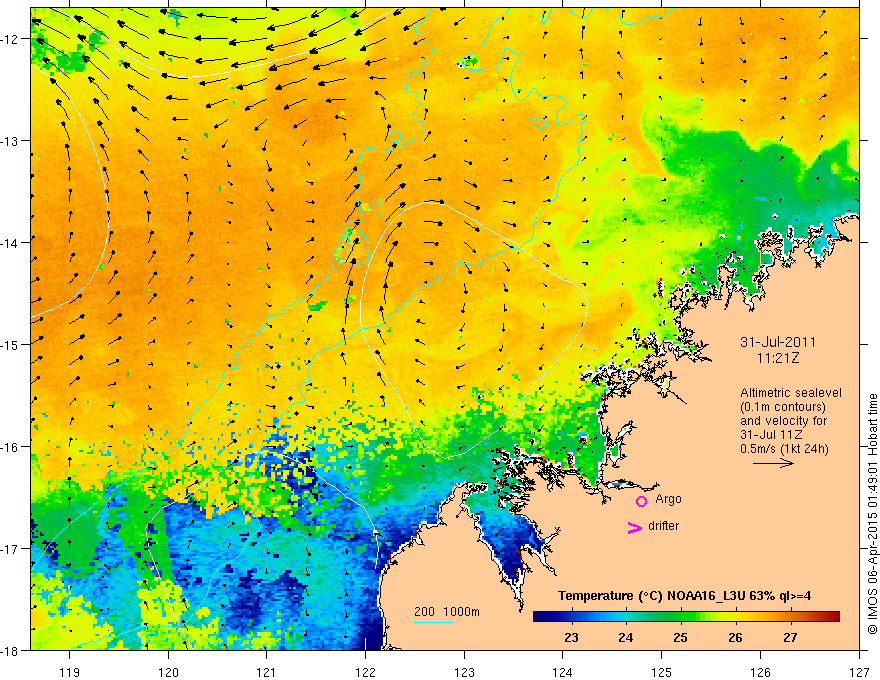
Task: Click the -16 latitude axis label
Action: coord(10,447)
